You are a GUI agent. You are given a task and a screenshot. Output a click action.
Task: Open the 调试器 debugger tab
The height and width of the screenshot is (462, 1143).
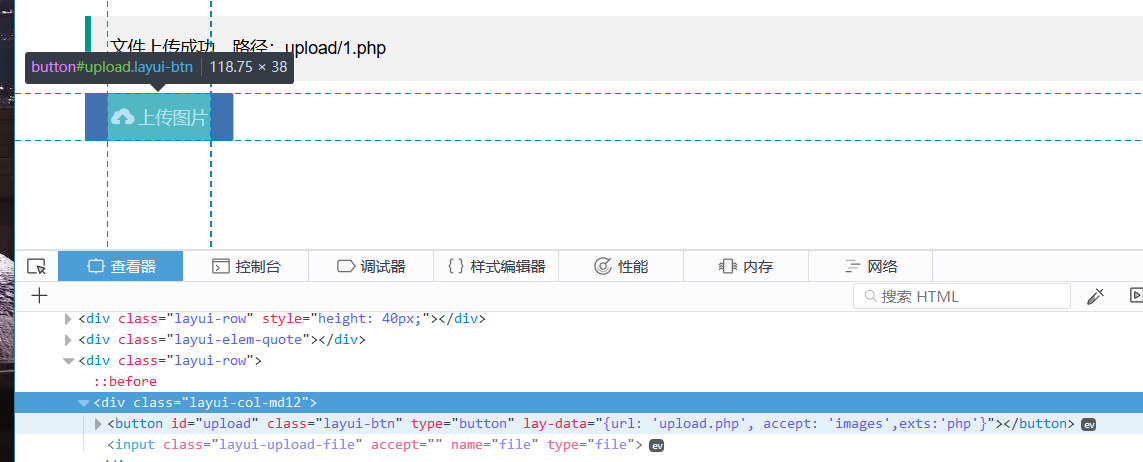tap(371, 267)
